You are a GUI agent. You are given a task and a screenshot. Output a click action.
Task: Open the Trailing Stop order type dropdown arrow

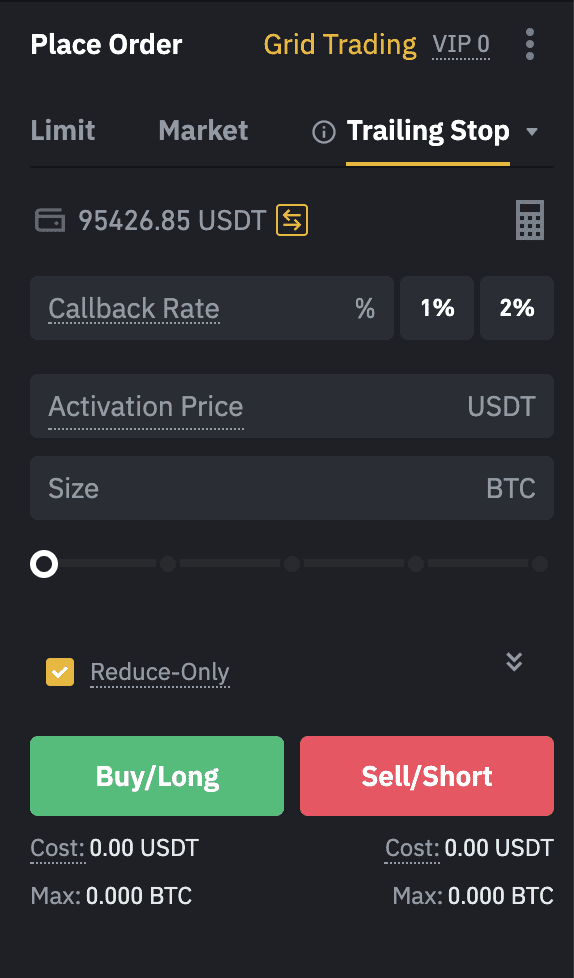tap(532, 132)
